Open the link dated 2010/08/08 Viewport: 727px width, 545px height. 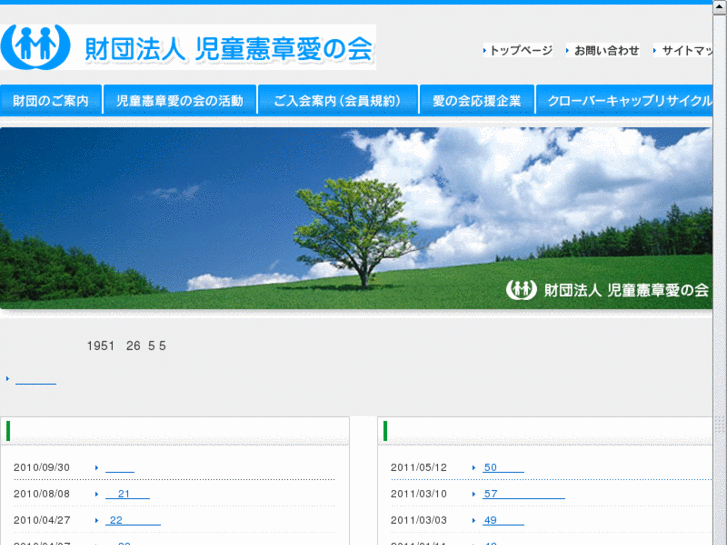point(127,493)
